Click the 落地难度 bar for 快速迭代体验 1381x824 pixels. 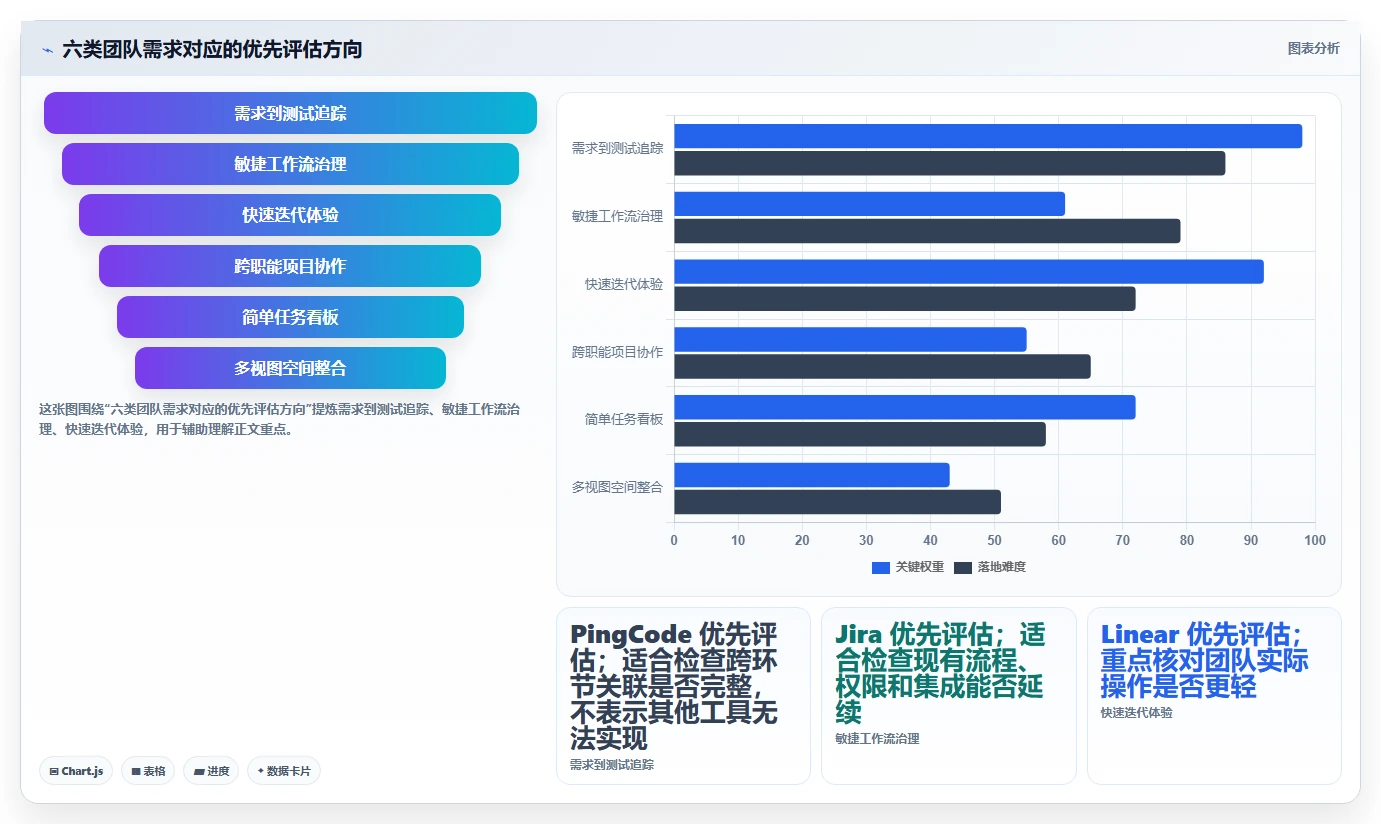click(905, 299)
